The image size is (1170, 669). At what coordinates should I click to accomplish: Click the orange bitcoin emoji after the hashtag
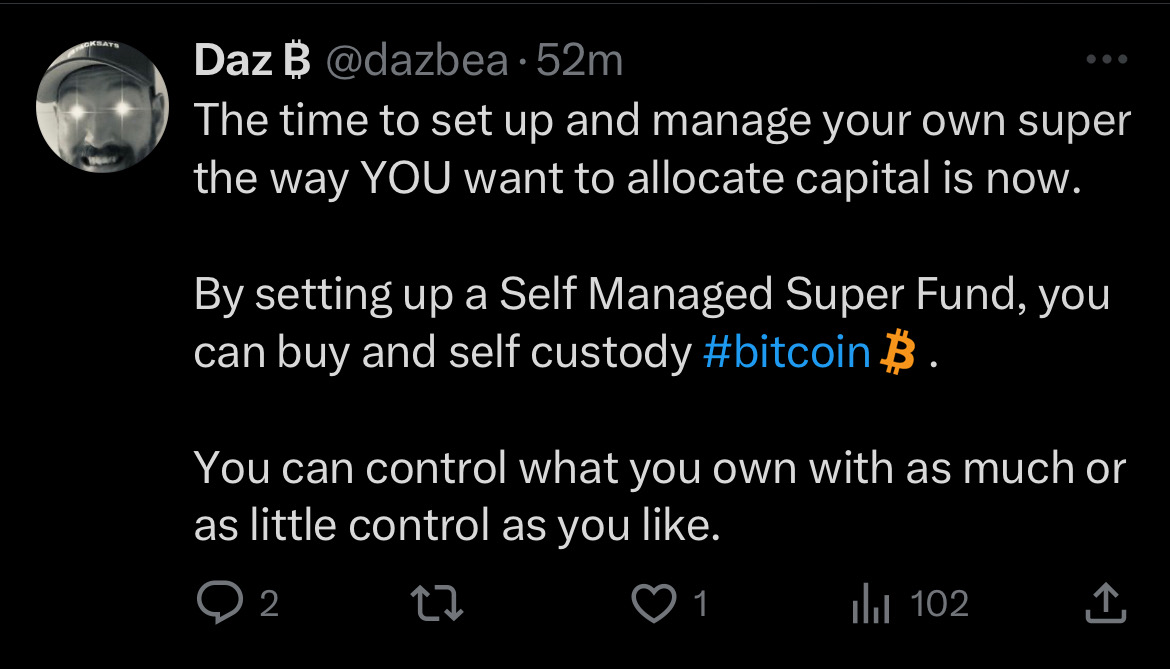pyautogui.click(x=896, y=352)
